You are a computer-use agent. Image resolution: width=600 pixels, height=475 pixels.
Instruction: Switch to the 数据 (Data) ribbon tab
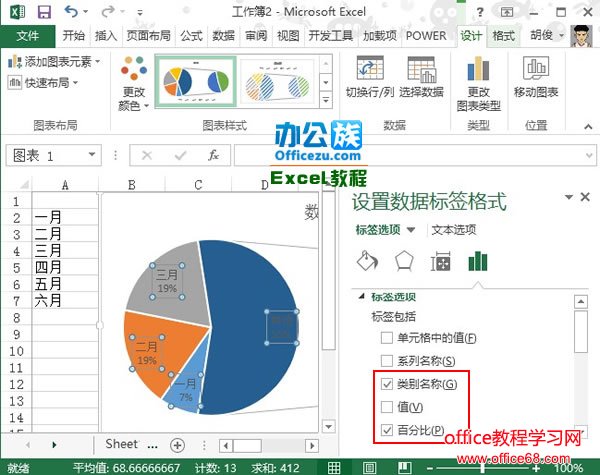(223, 36)
